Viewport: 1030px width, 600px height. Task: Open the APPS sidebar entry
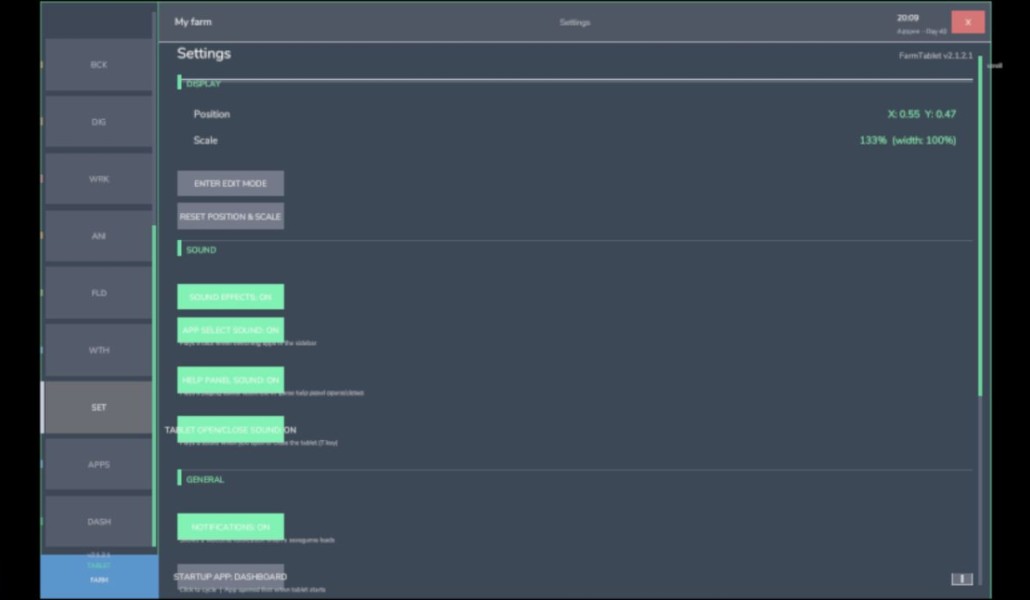tap(99, 465)
